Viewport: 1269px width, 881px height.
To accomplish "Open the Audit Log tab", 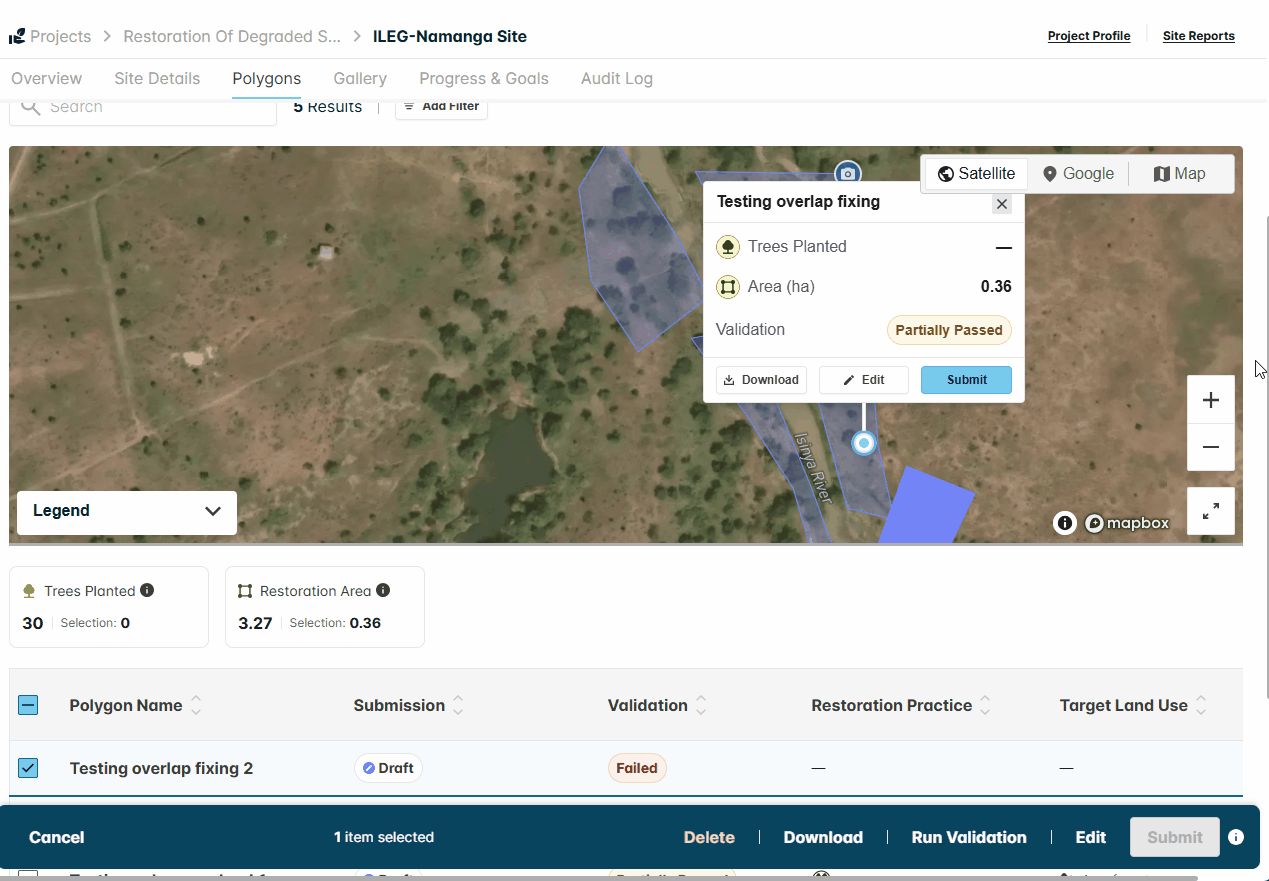I will [x=617, y=78].
